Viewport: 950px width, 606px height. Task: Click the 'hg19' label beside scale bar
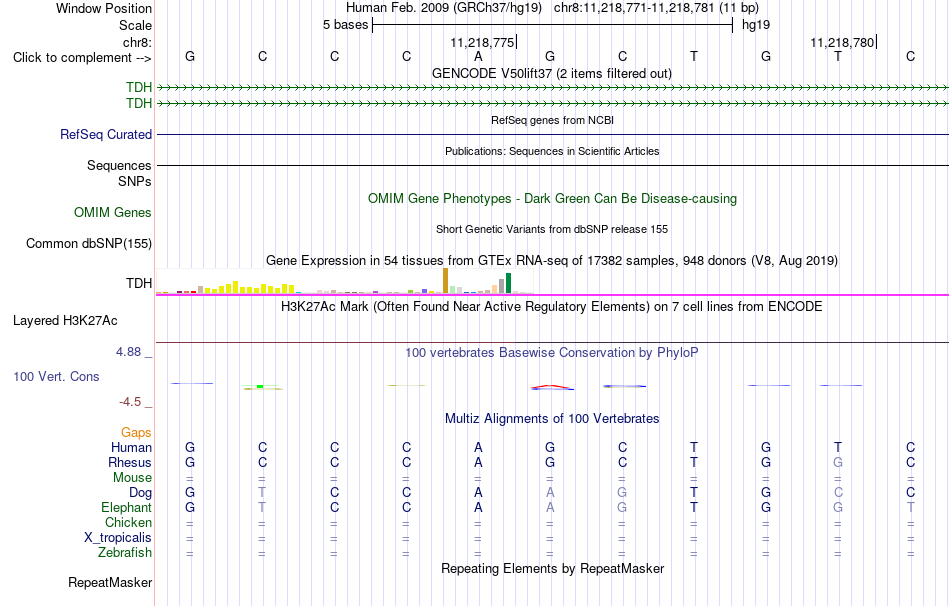point(756,25)
